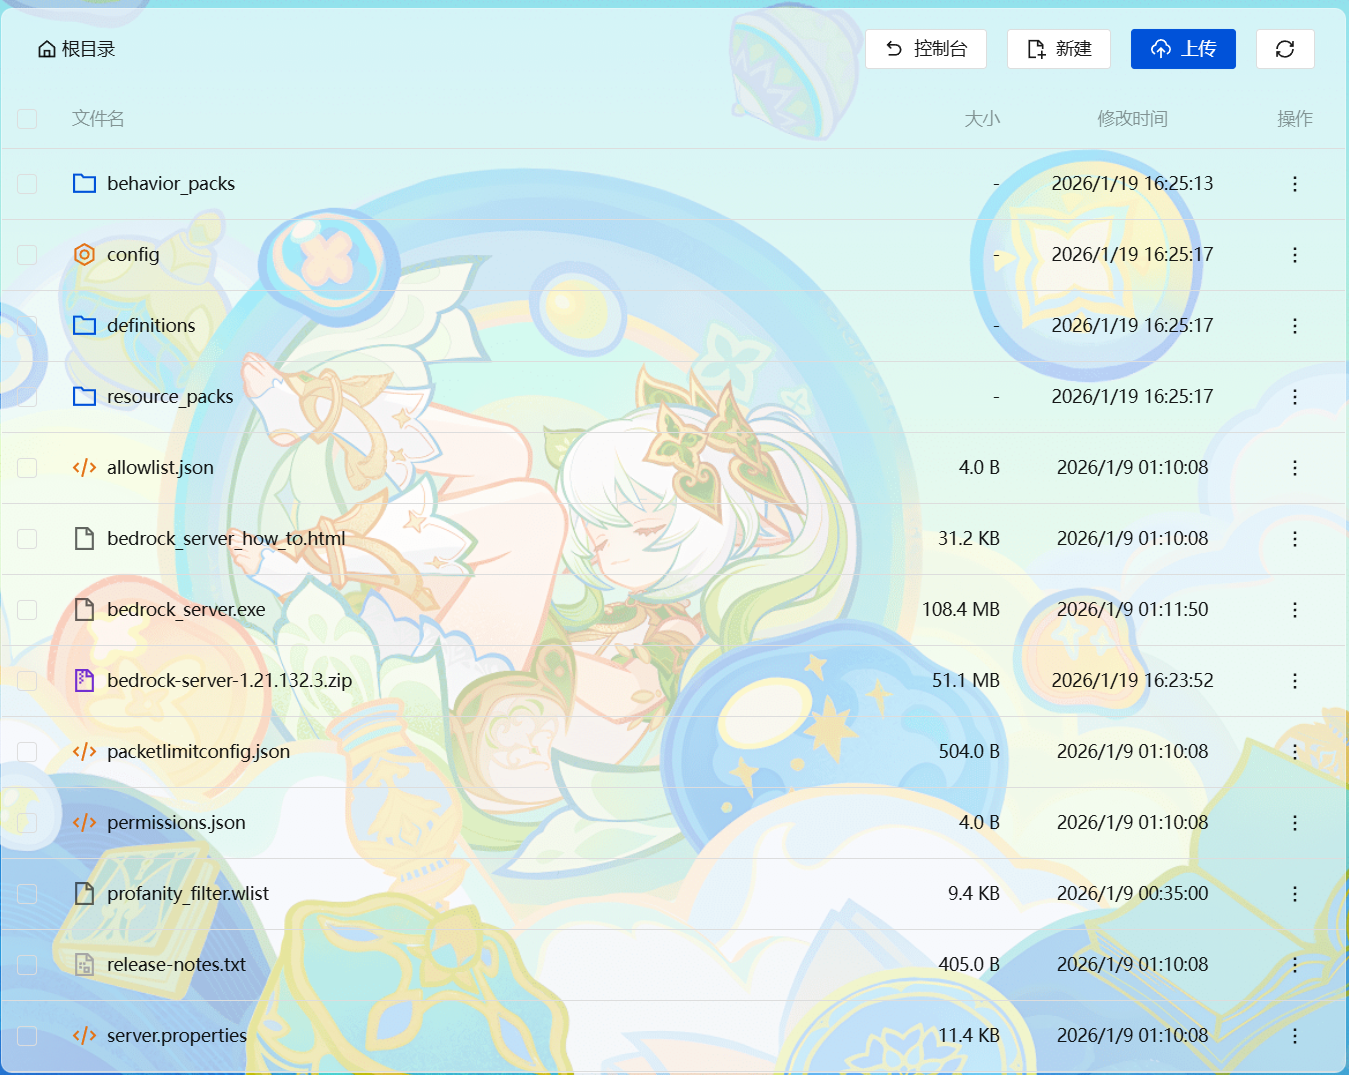
Task: Click the 文件名 column header
Action: [98, 119]
